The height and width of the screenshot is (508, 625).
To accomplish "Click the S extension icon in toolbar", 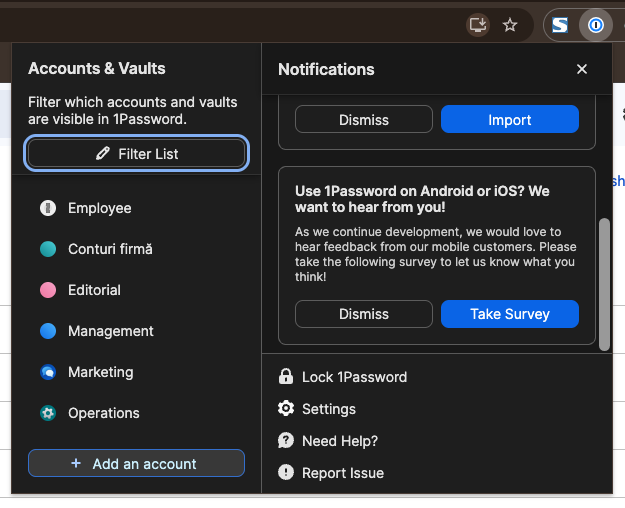I will tap(560, 25).
